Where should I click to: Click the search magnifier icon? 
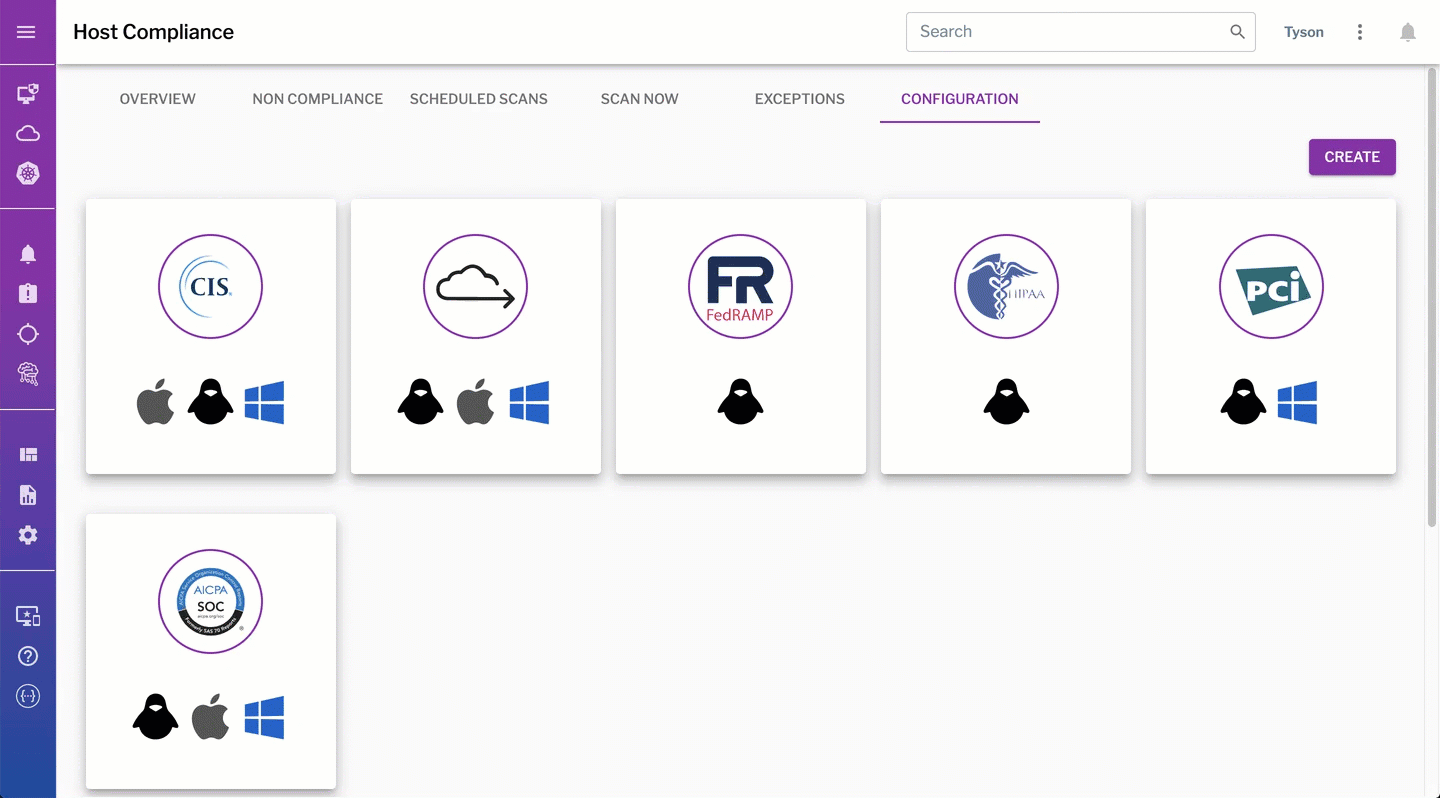pos(1237,32)
